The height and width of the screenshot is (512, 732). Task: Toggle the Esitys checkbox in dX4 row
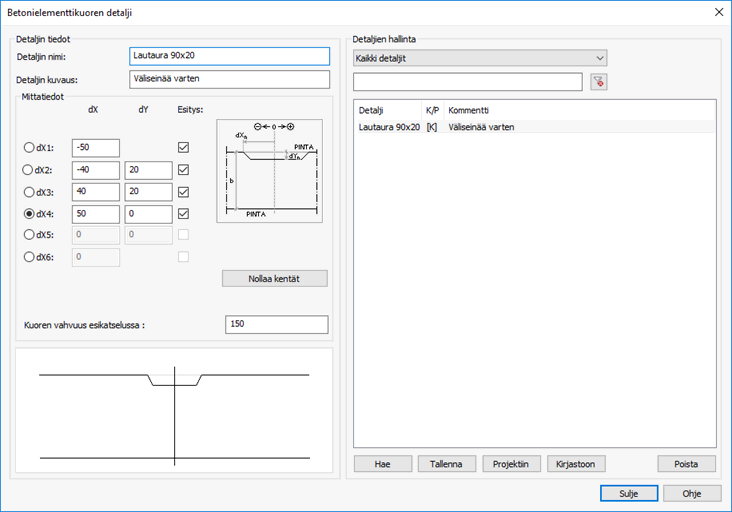tap(183, 214)
